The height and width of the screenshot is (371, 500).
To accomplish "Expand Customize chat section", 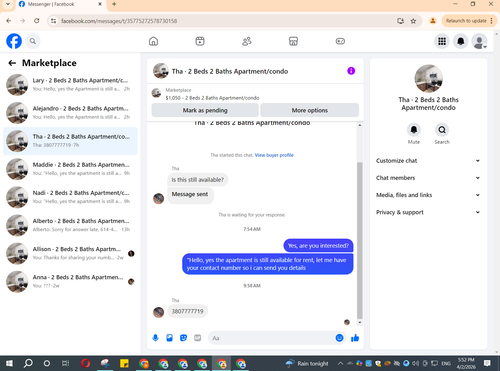I will 428,161.
